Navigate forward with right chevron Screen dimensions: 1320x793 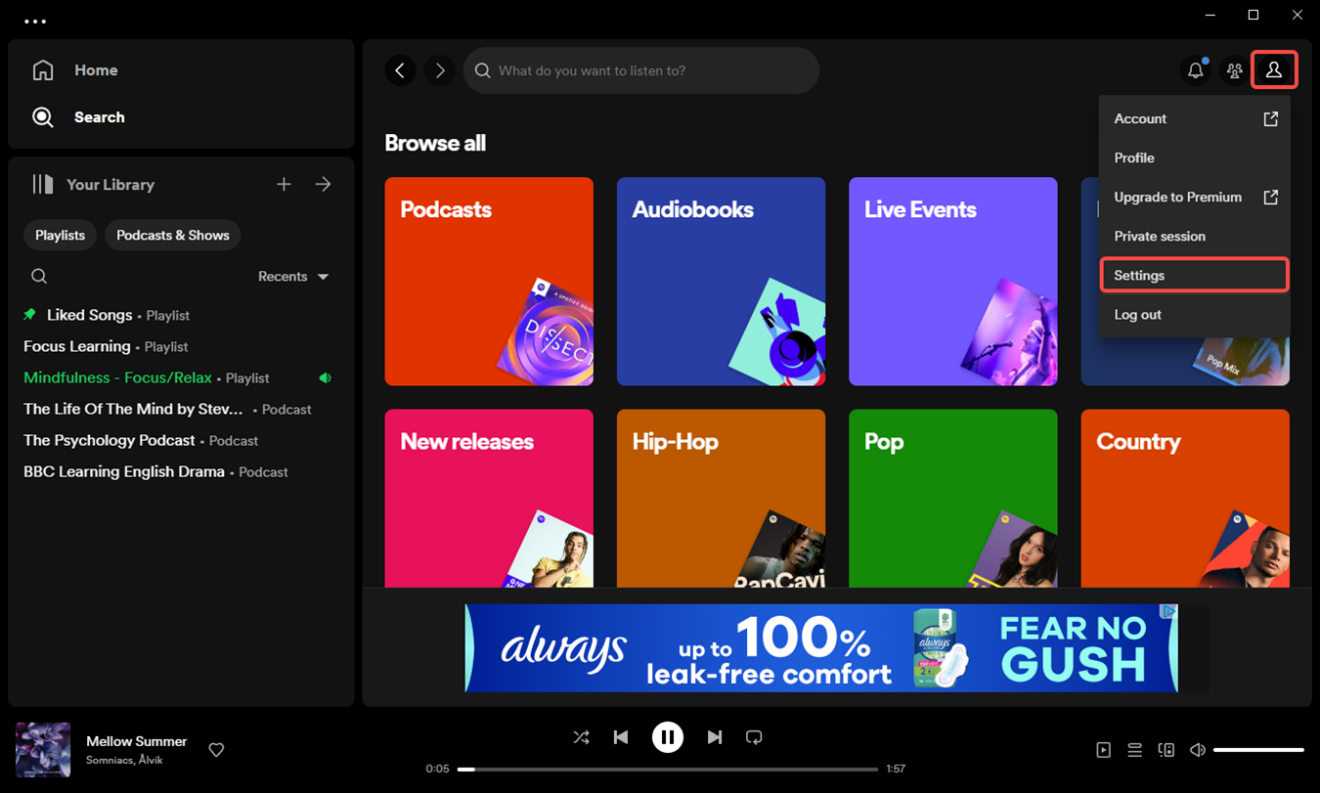[439, 70]
